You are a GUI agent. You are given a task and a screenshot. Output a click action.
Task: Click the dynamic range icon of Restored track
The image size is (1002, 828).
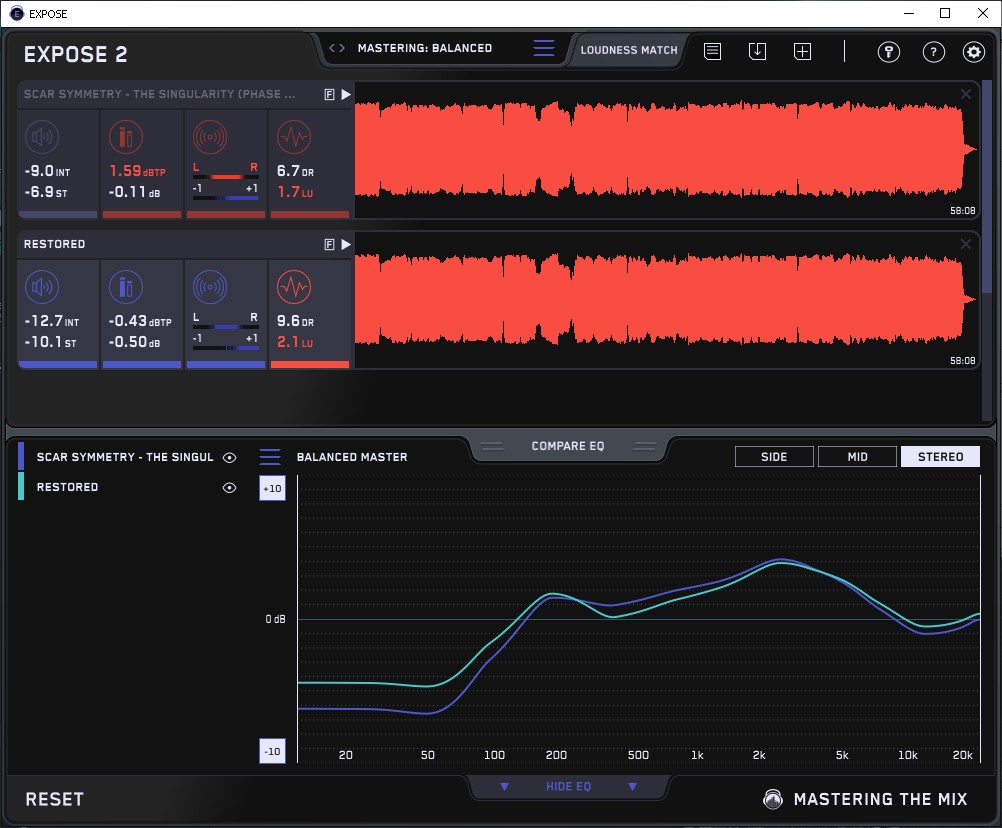click(293, 289)
